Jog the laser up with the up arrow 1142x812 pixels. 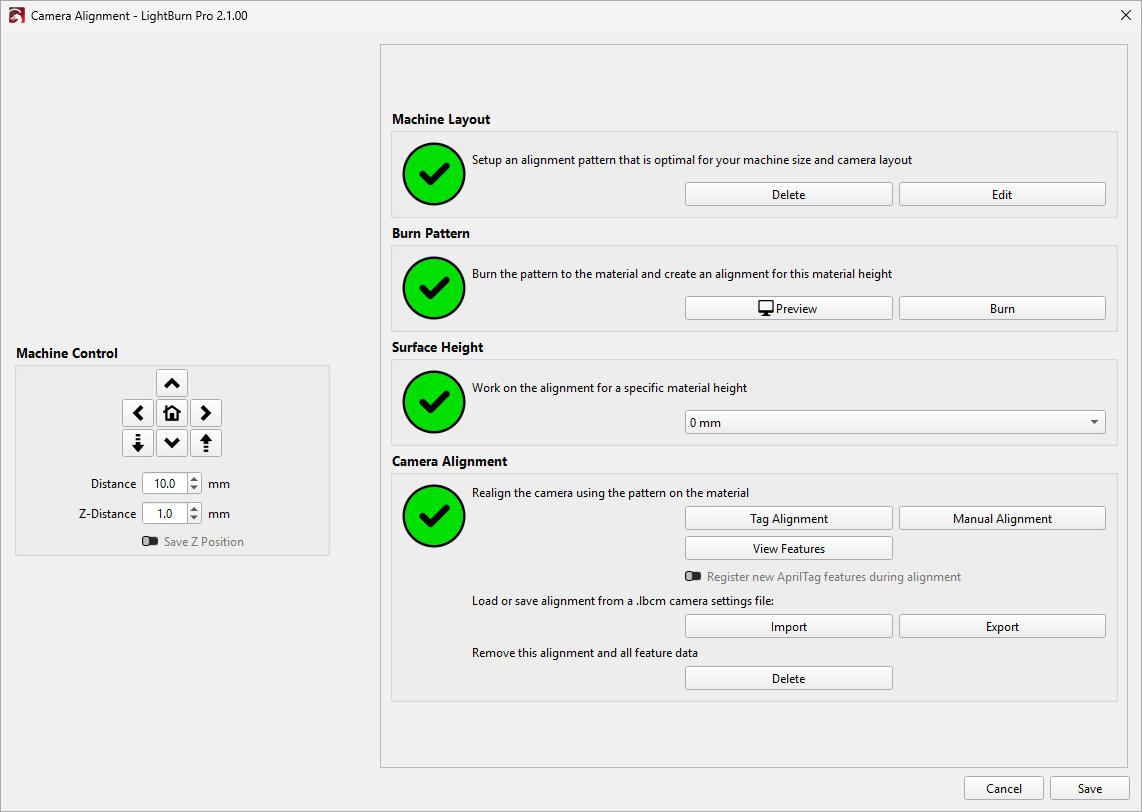coord(171,383)
